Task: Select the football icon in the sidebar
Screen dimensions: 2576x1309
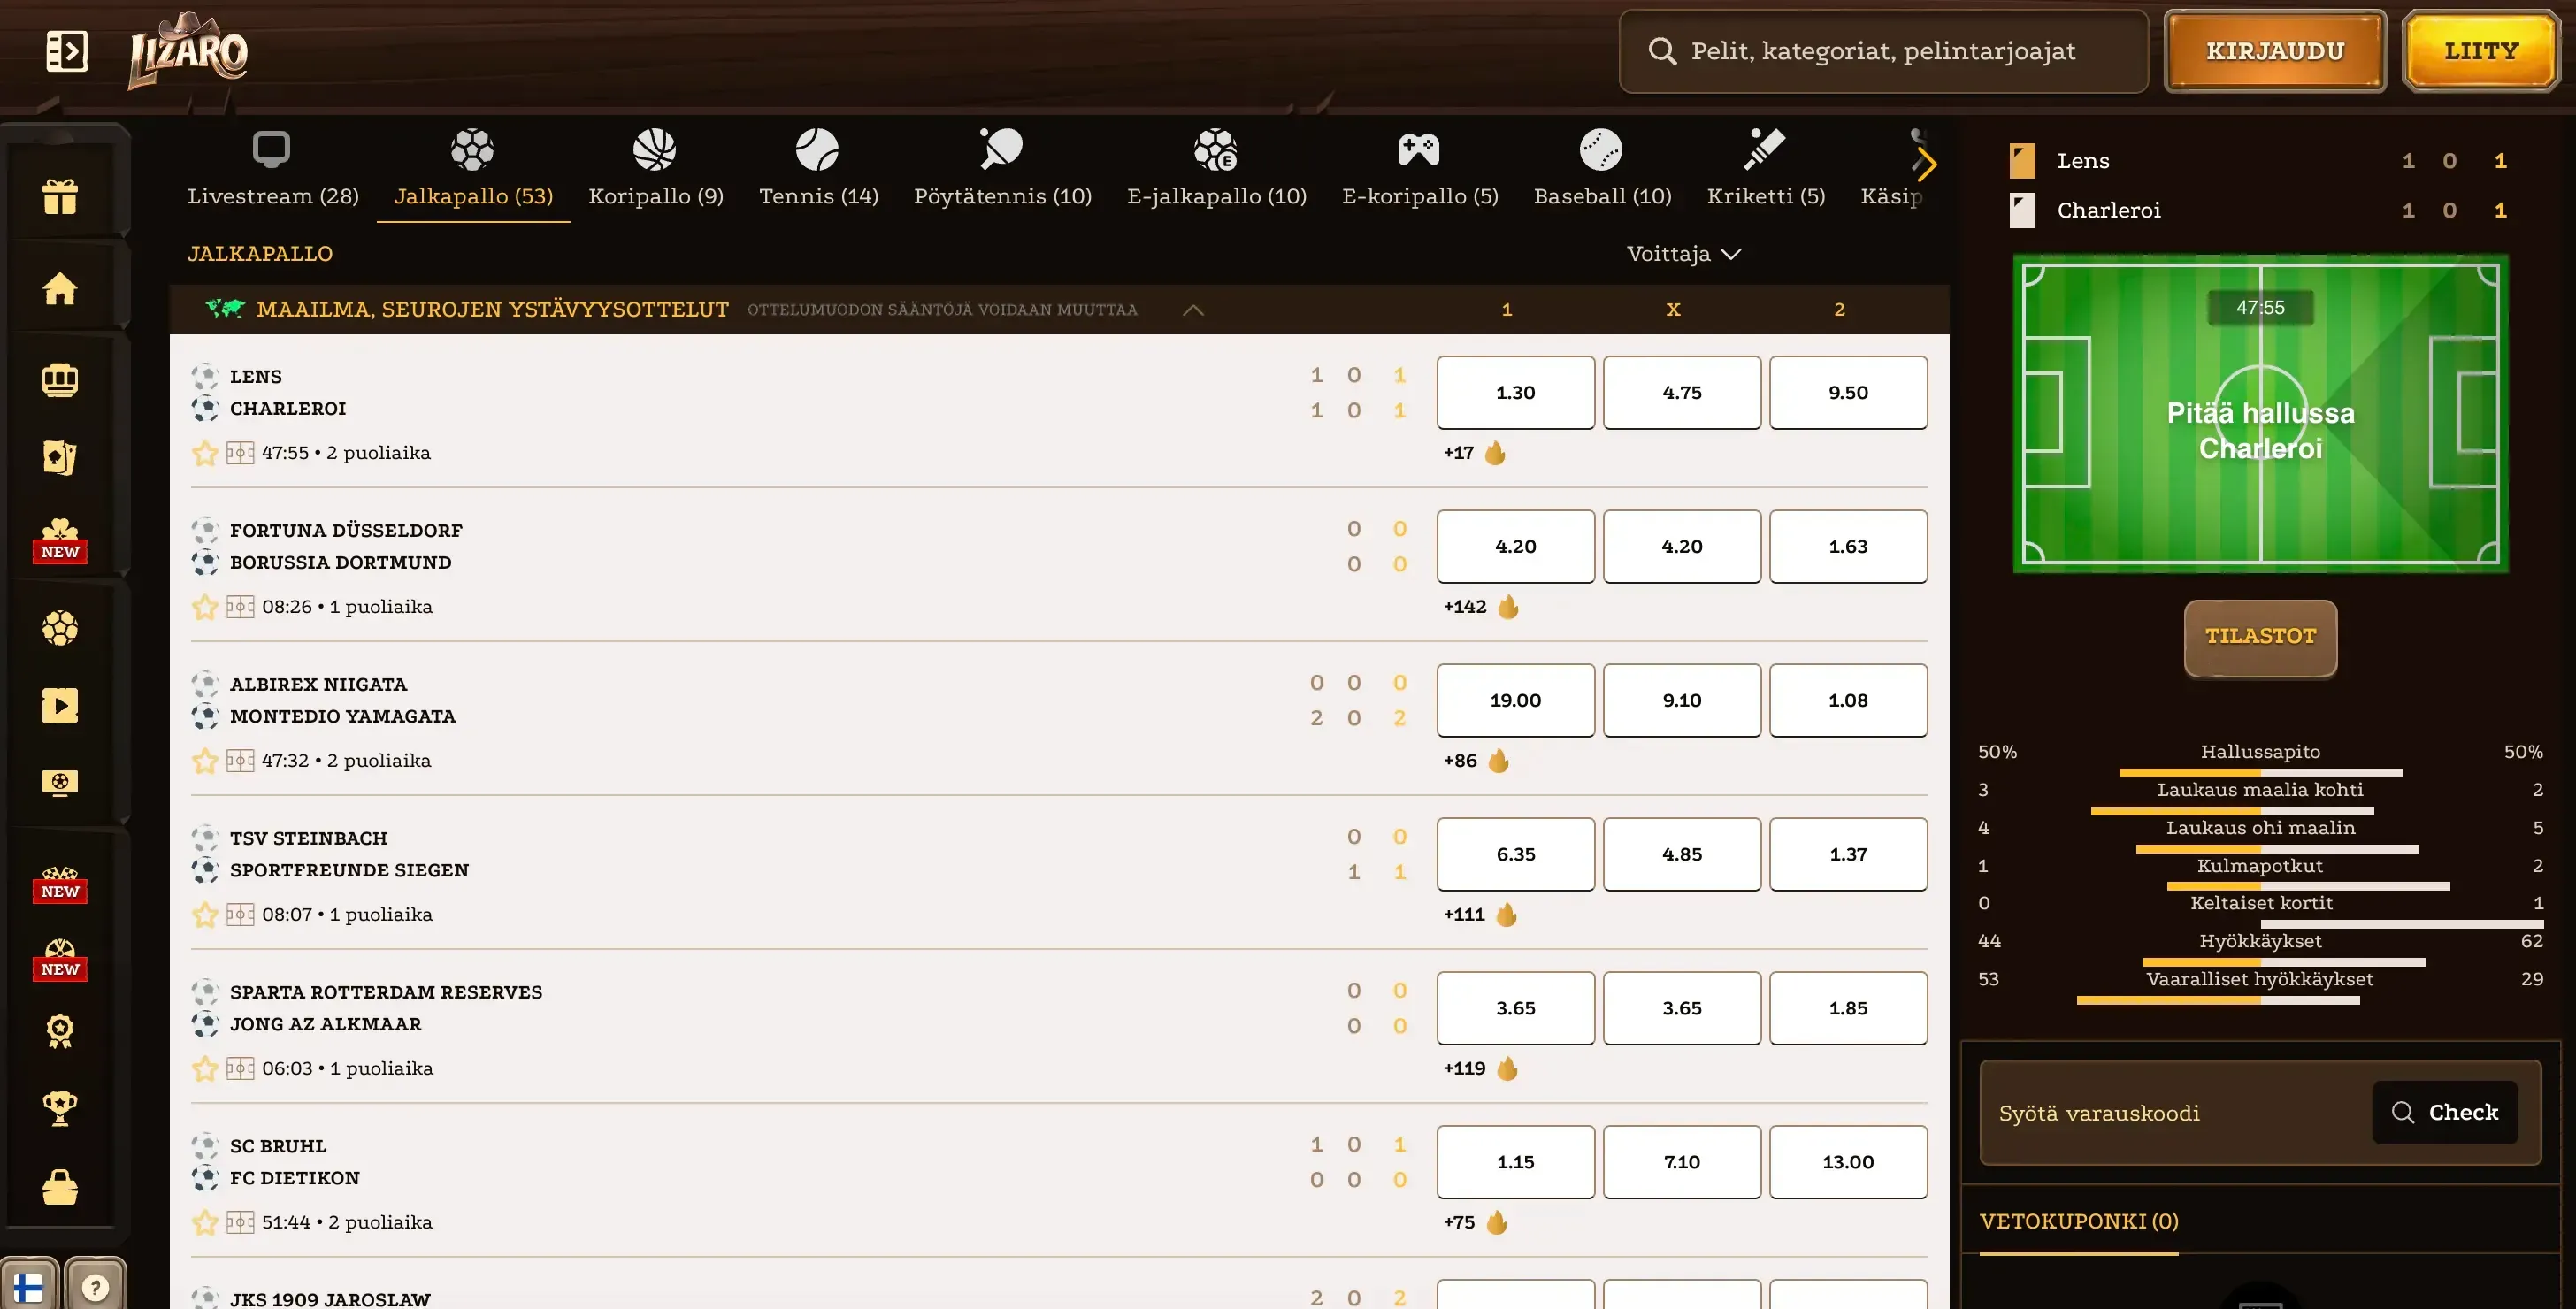Action: coord(60,628)
